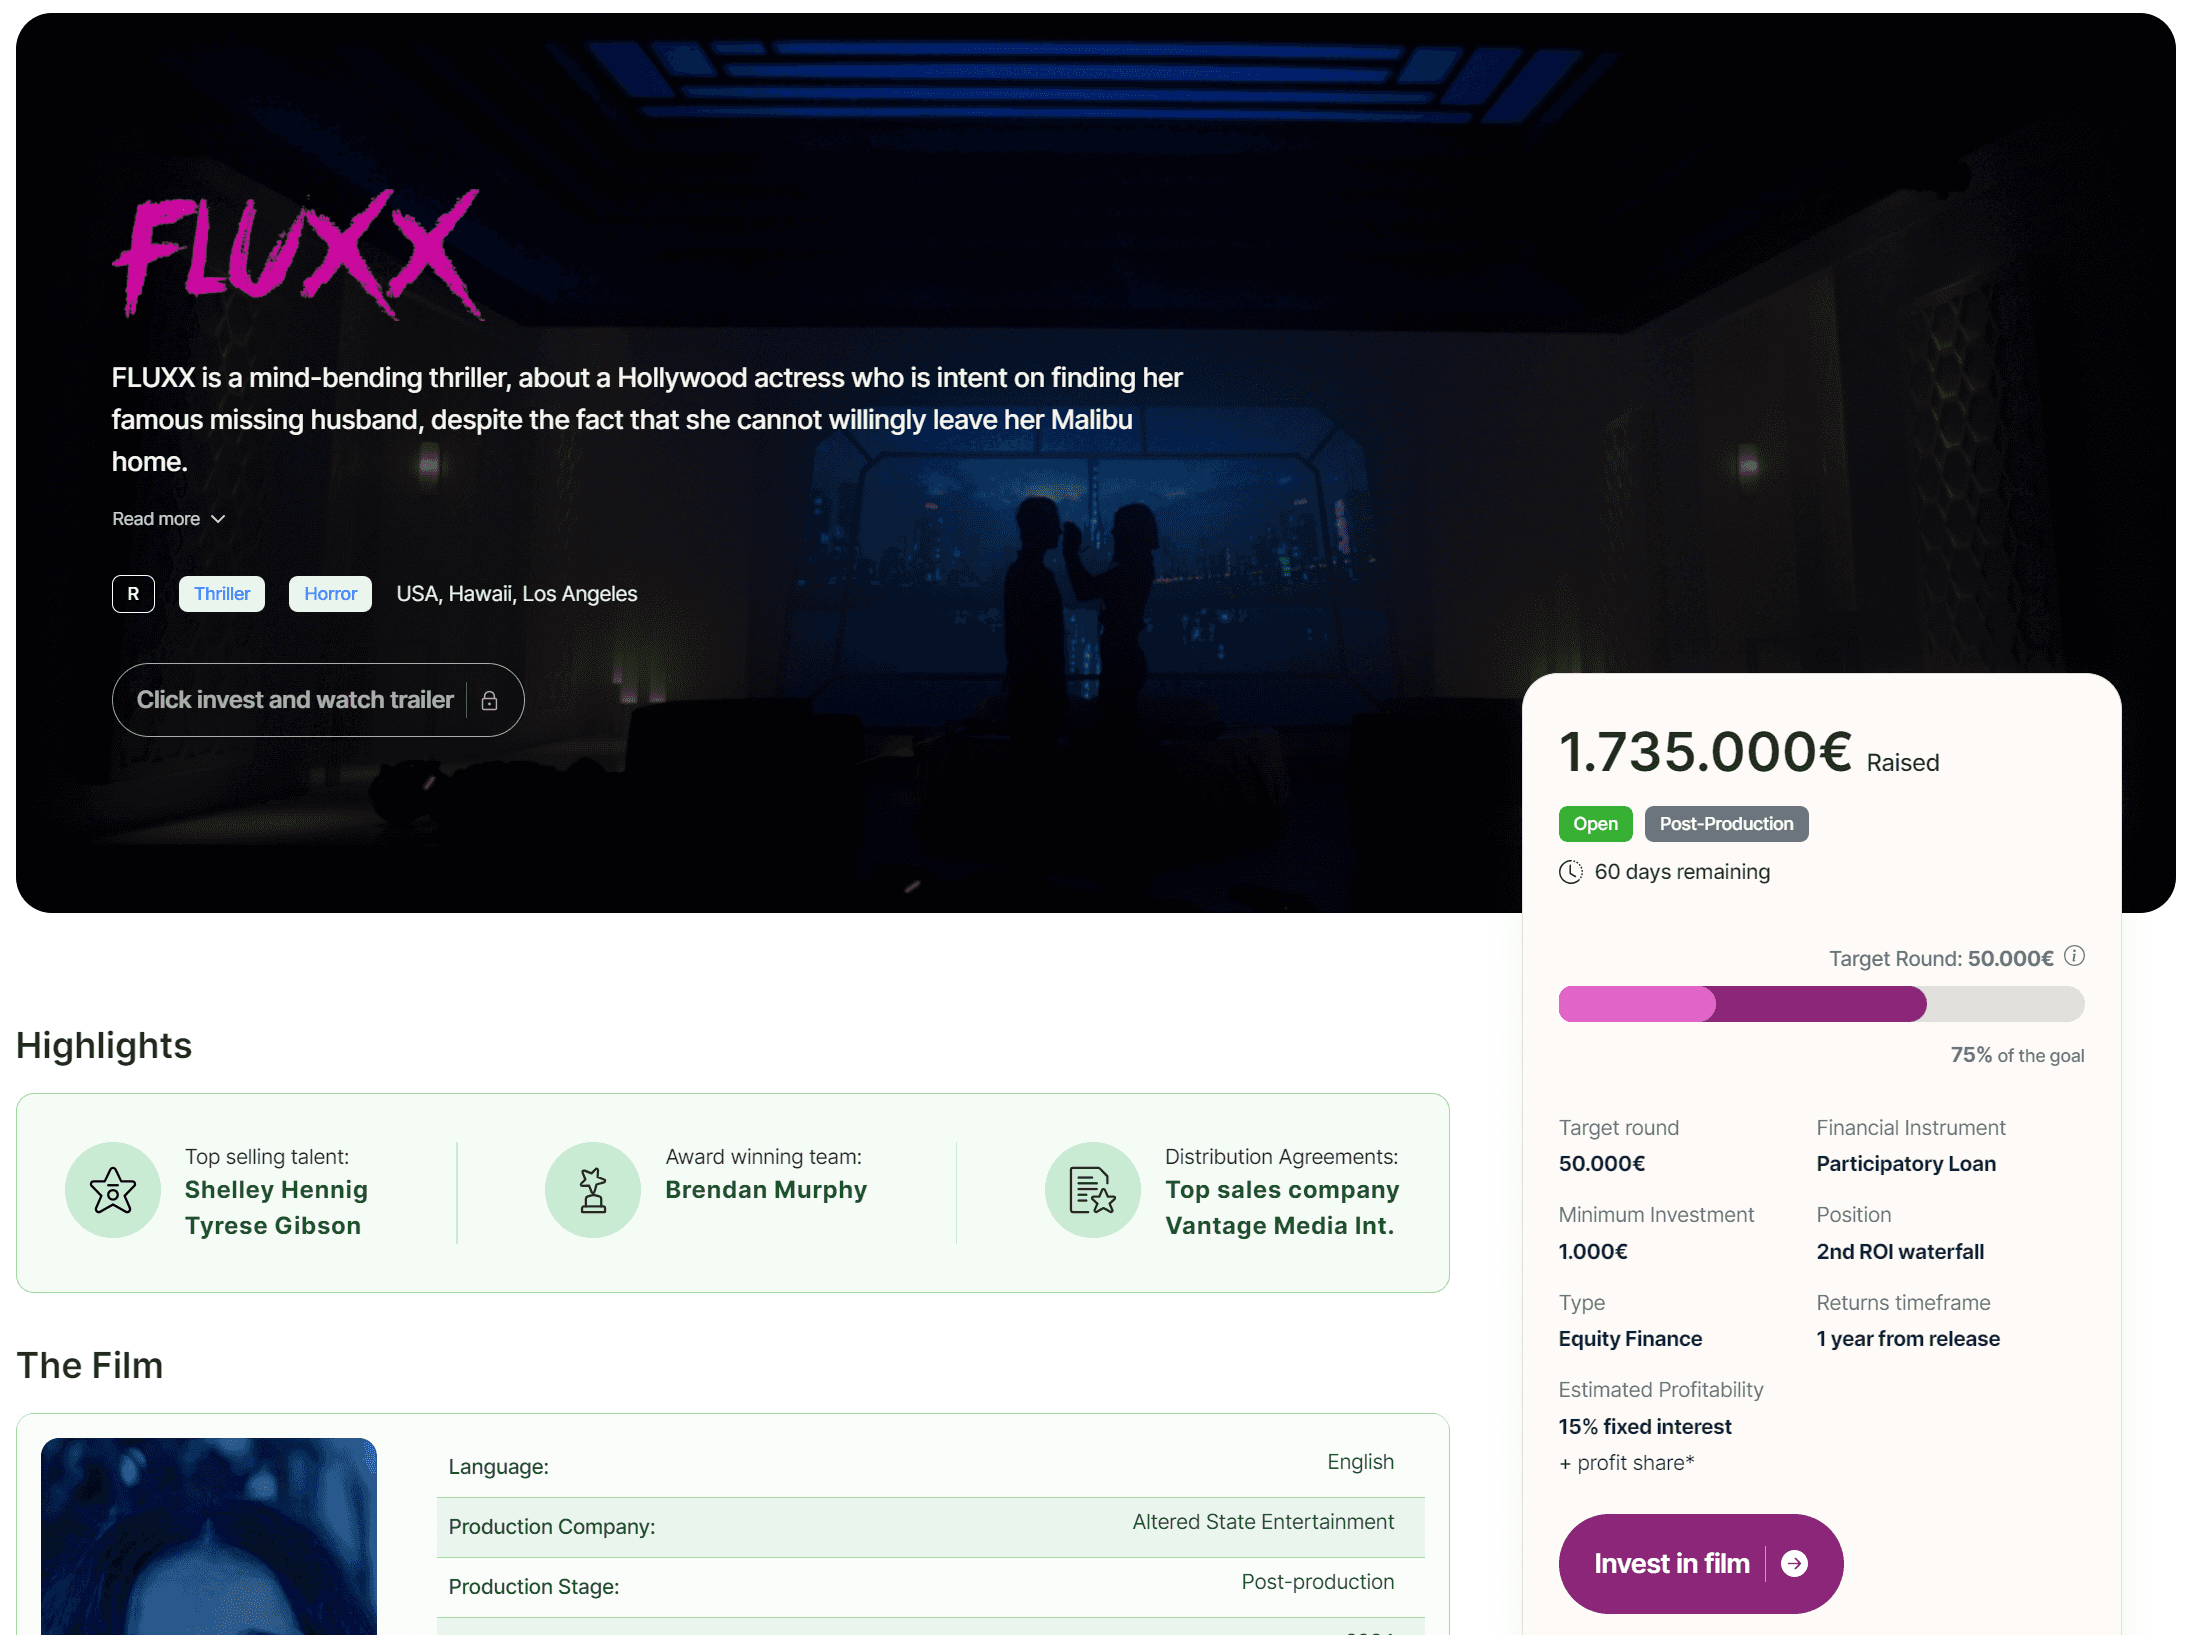Click the clock icon next to days remaining
Viewport: 2196px width, 1635px height.
point(1571,872)
